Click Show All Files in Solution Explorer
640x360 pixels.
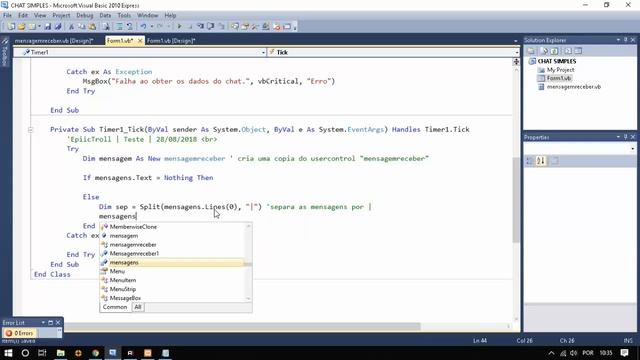point(544,51)
